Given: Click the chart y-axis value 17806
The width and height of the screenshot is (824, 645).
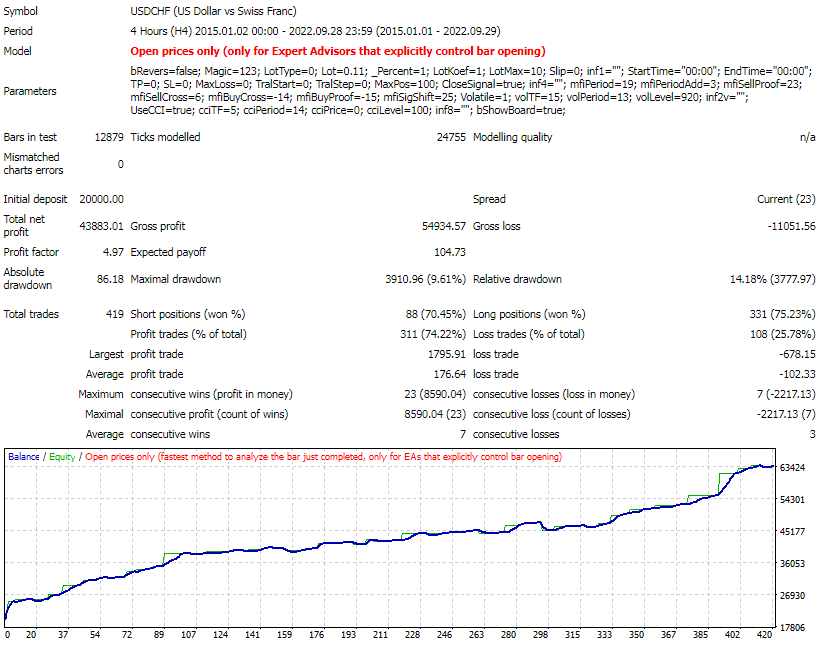Looking at the screenshot, I should coord(792,628).
